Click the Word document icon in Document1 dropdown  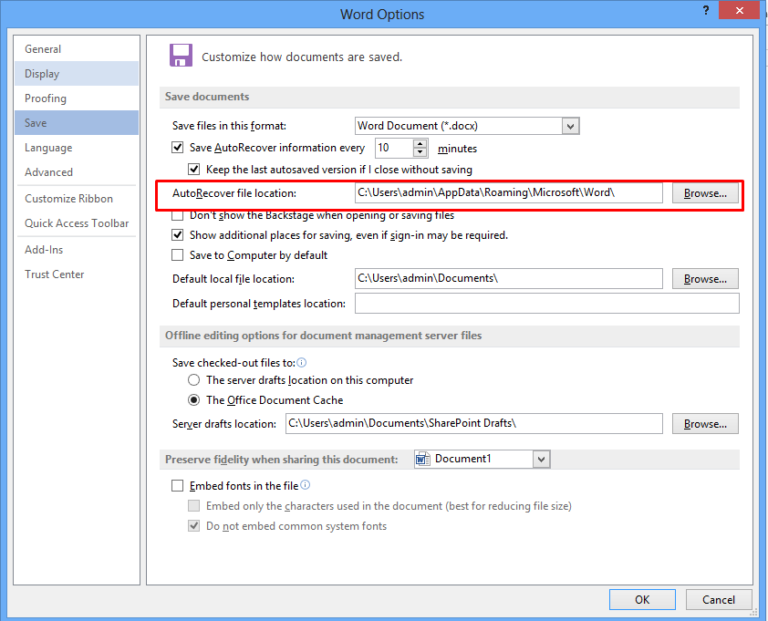click(x=423, y=459)
